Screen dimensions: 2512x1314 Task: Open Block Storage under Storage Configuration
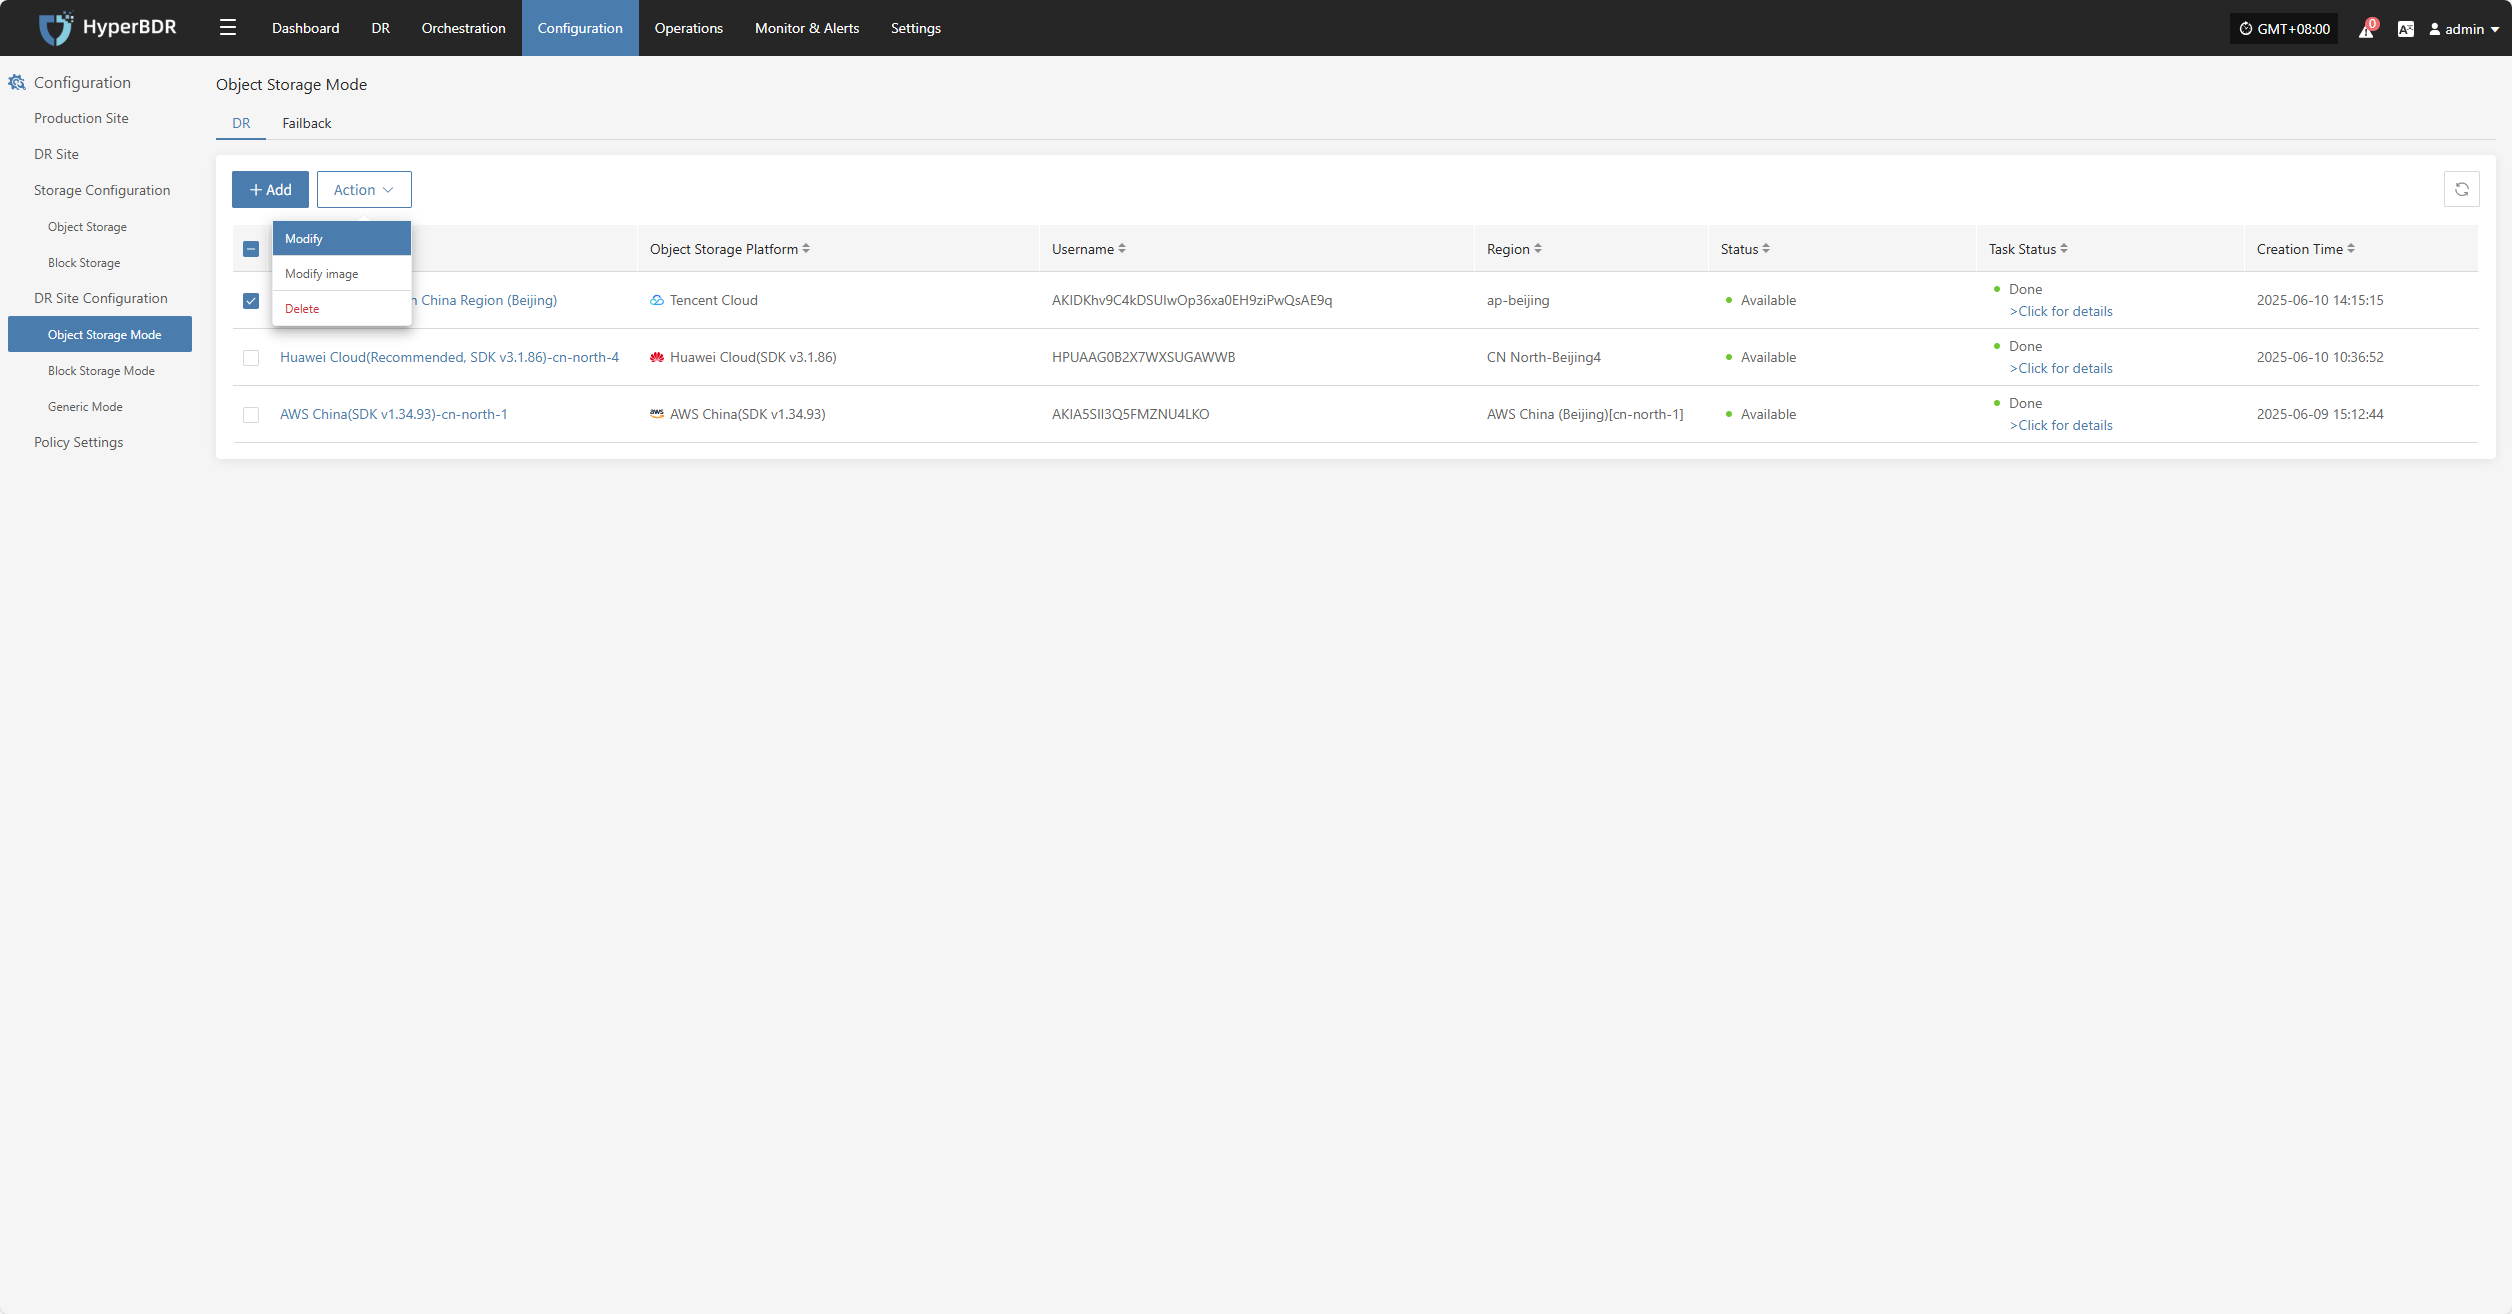pyautogui.click(x=84, y=263)
